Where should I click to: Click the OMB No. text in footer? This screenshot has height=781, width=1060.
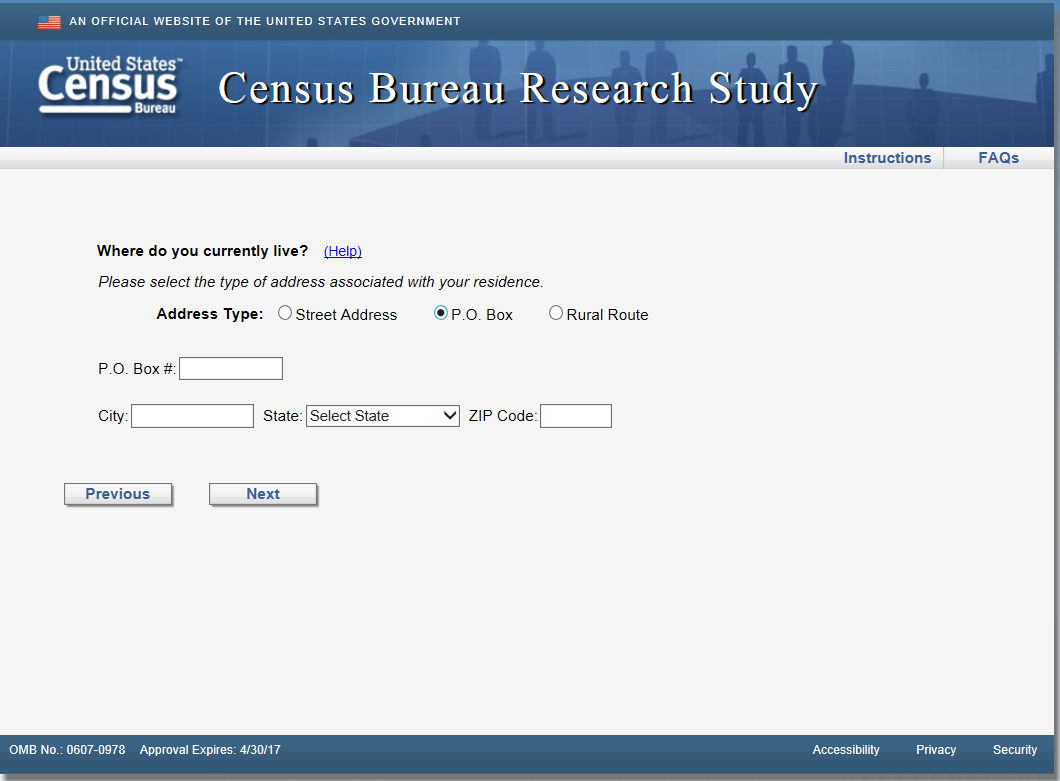(67, 750)
